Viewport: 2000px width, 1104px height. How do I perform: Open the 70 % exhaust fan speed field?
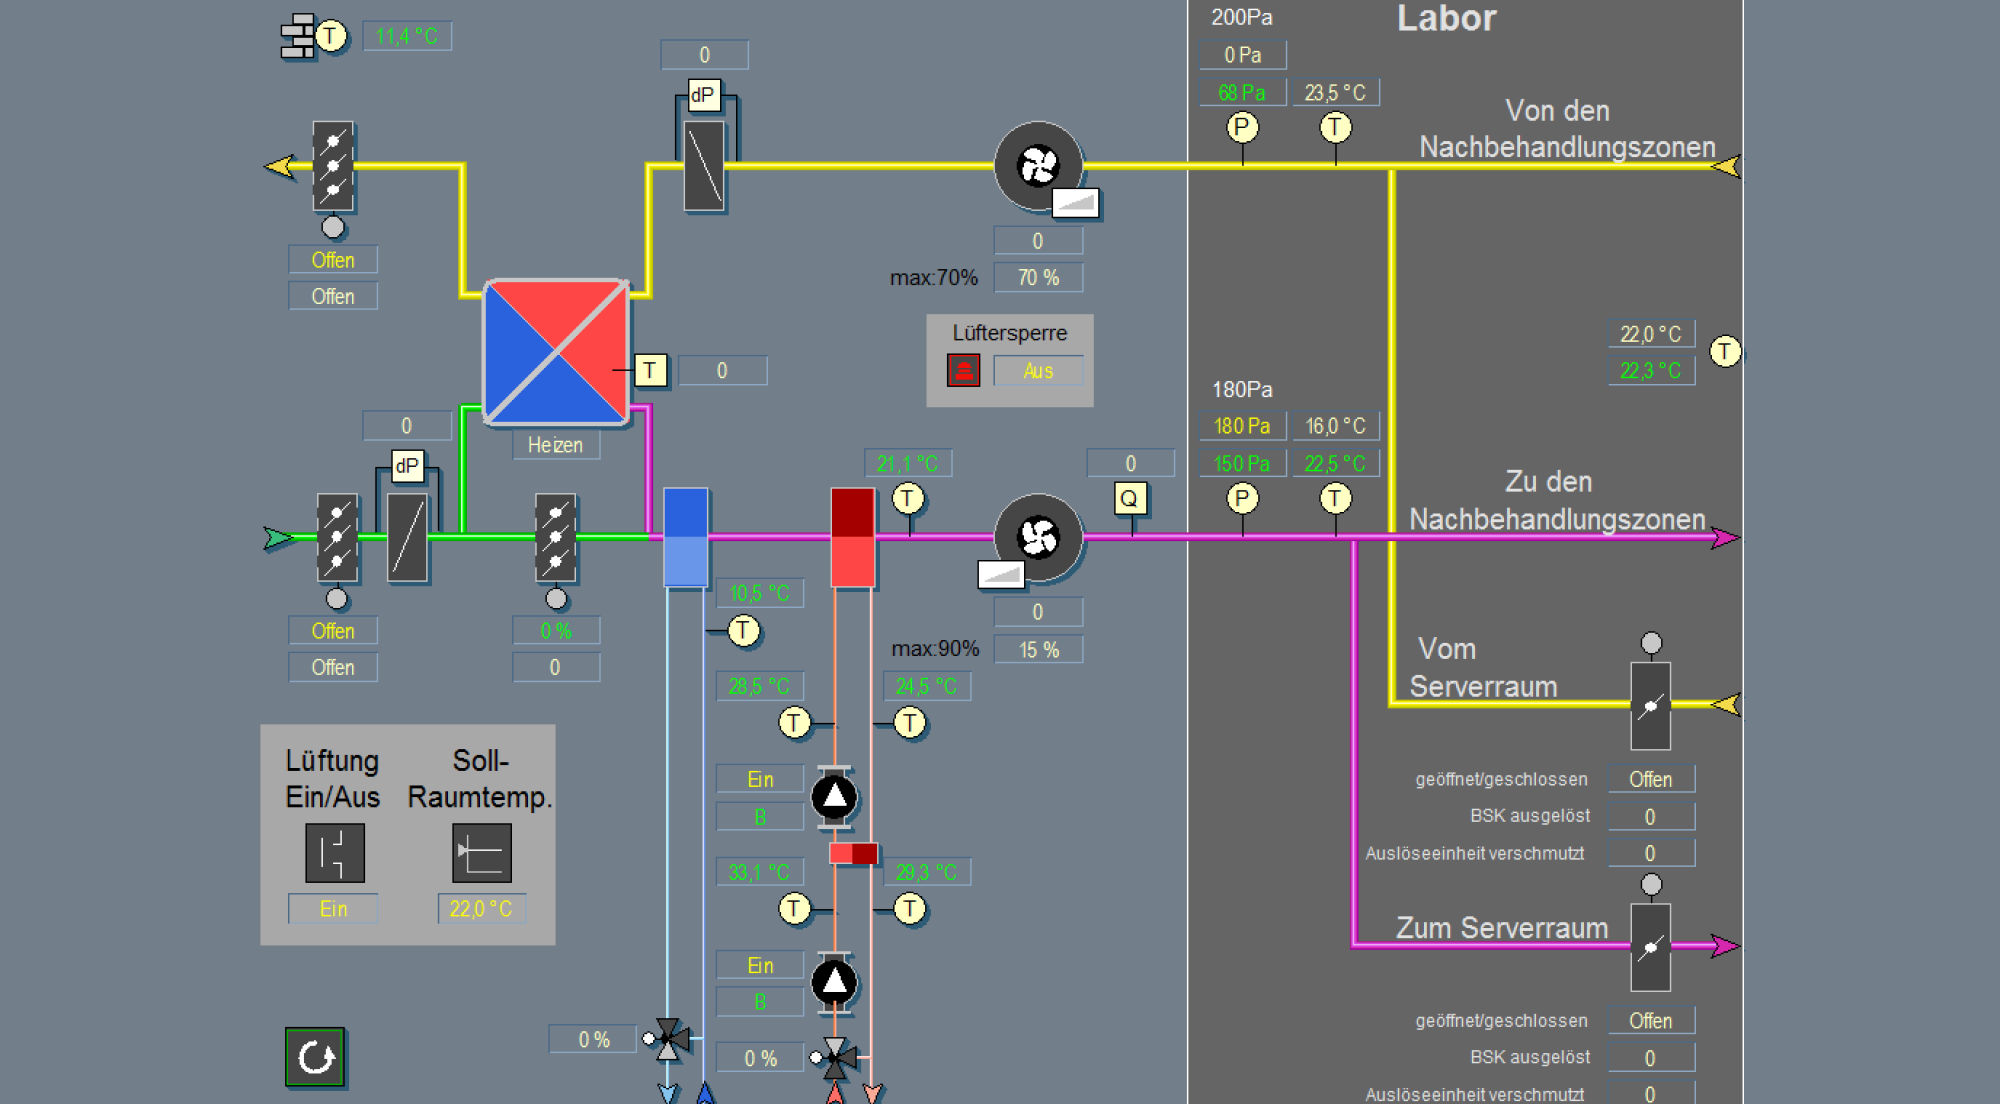tap(1038, 278)
